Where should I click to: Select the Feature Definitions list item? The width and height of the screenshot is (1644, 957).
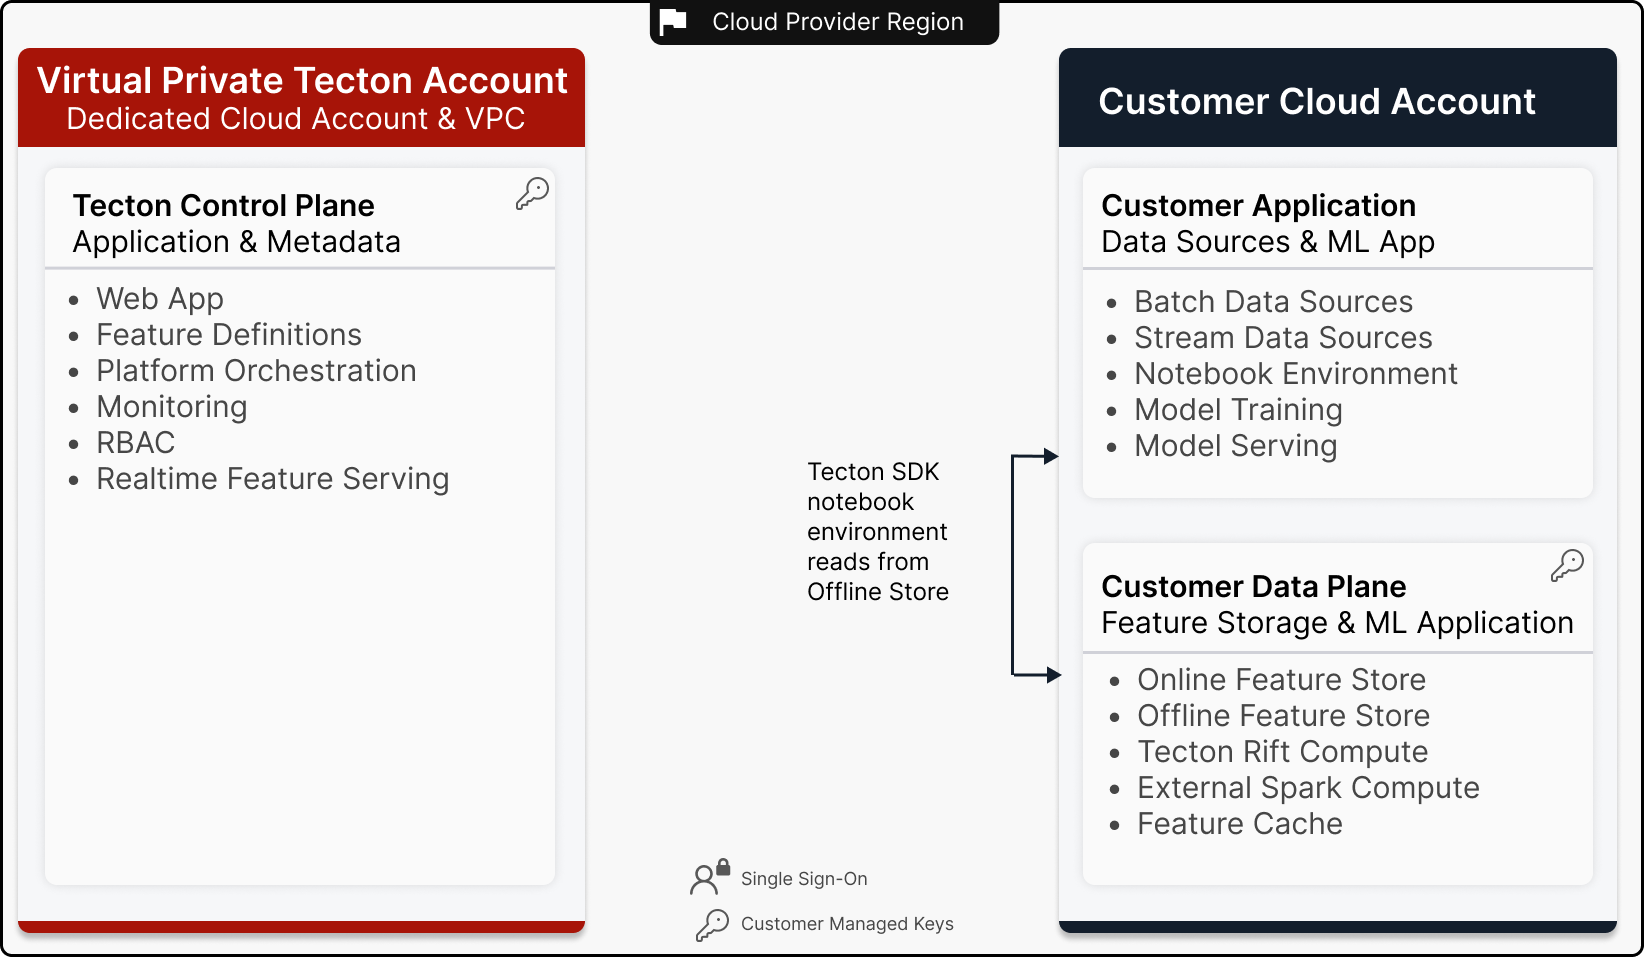tap(229, 335)
